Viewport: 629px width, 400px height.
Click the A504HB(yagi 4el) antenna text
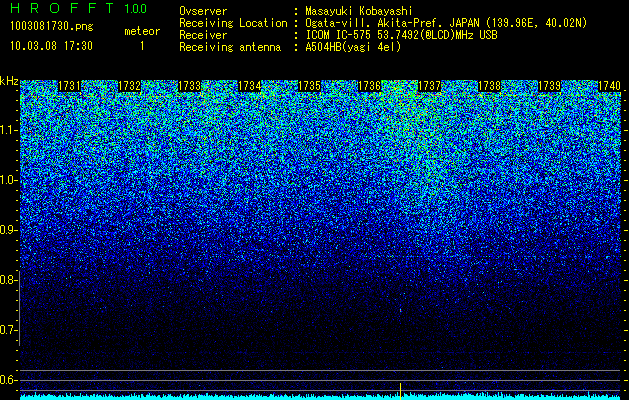(353, 47)
